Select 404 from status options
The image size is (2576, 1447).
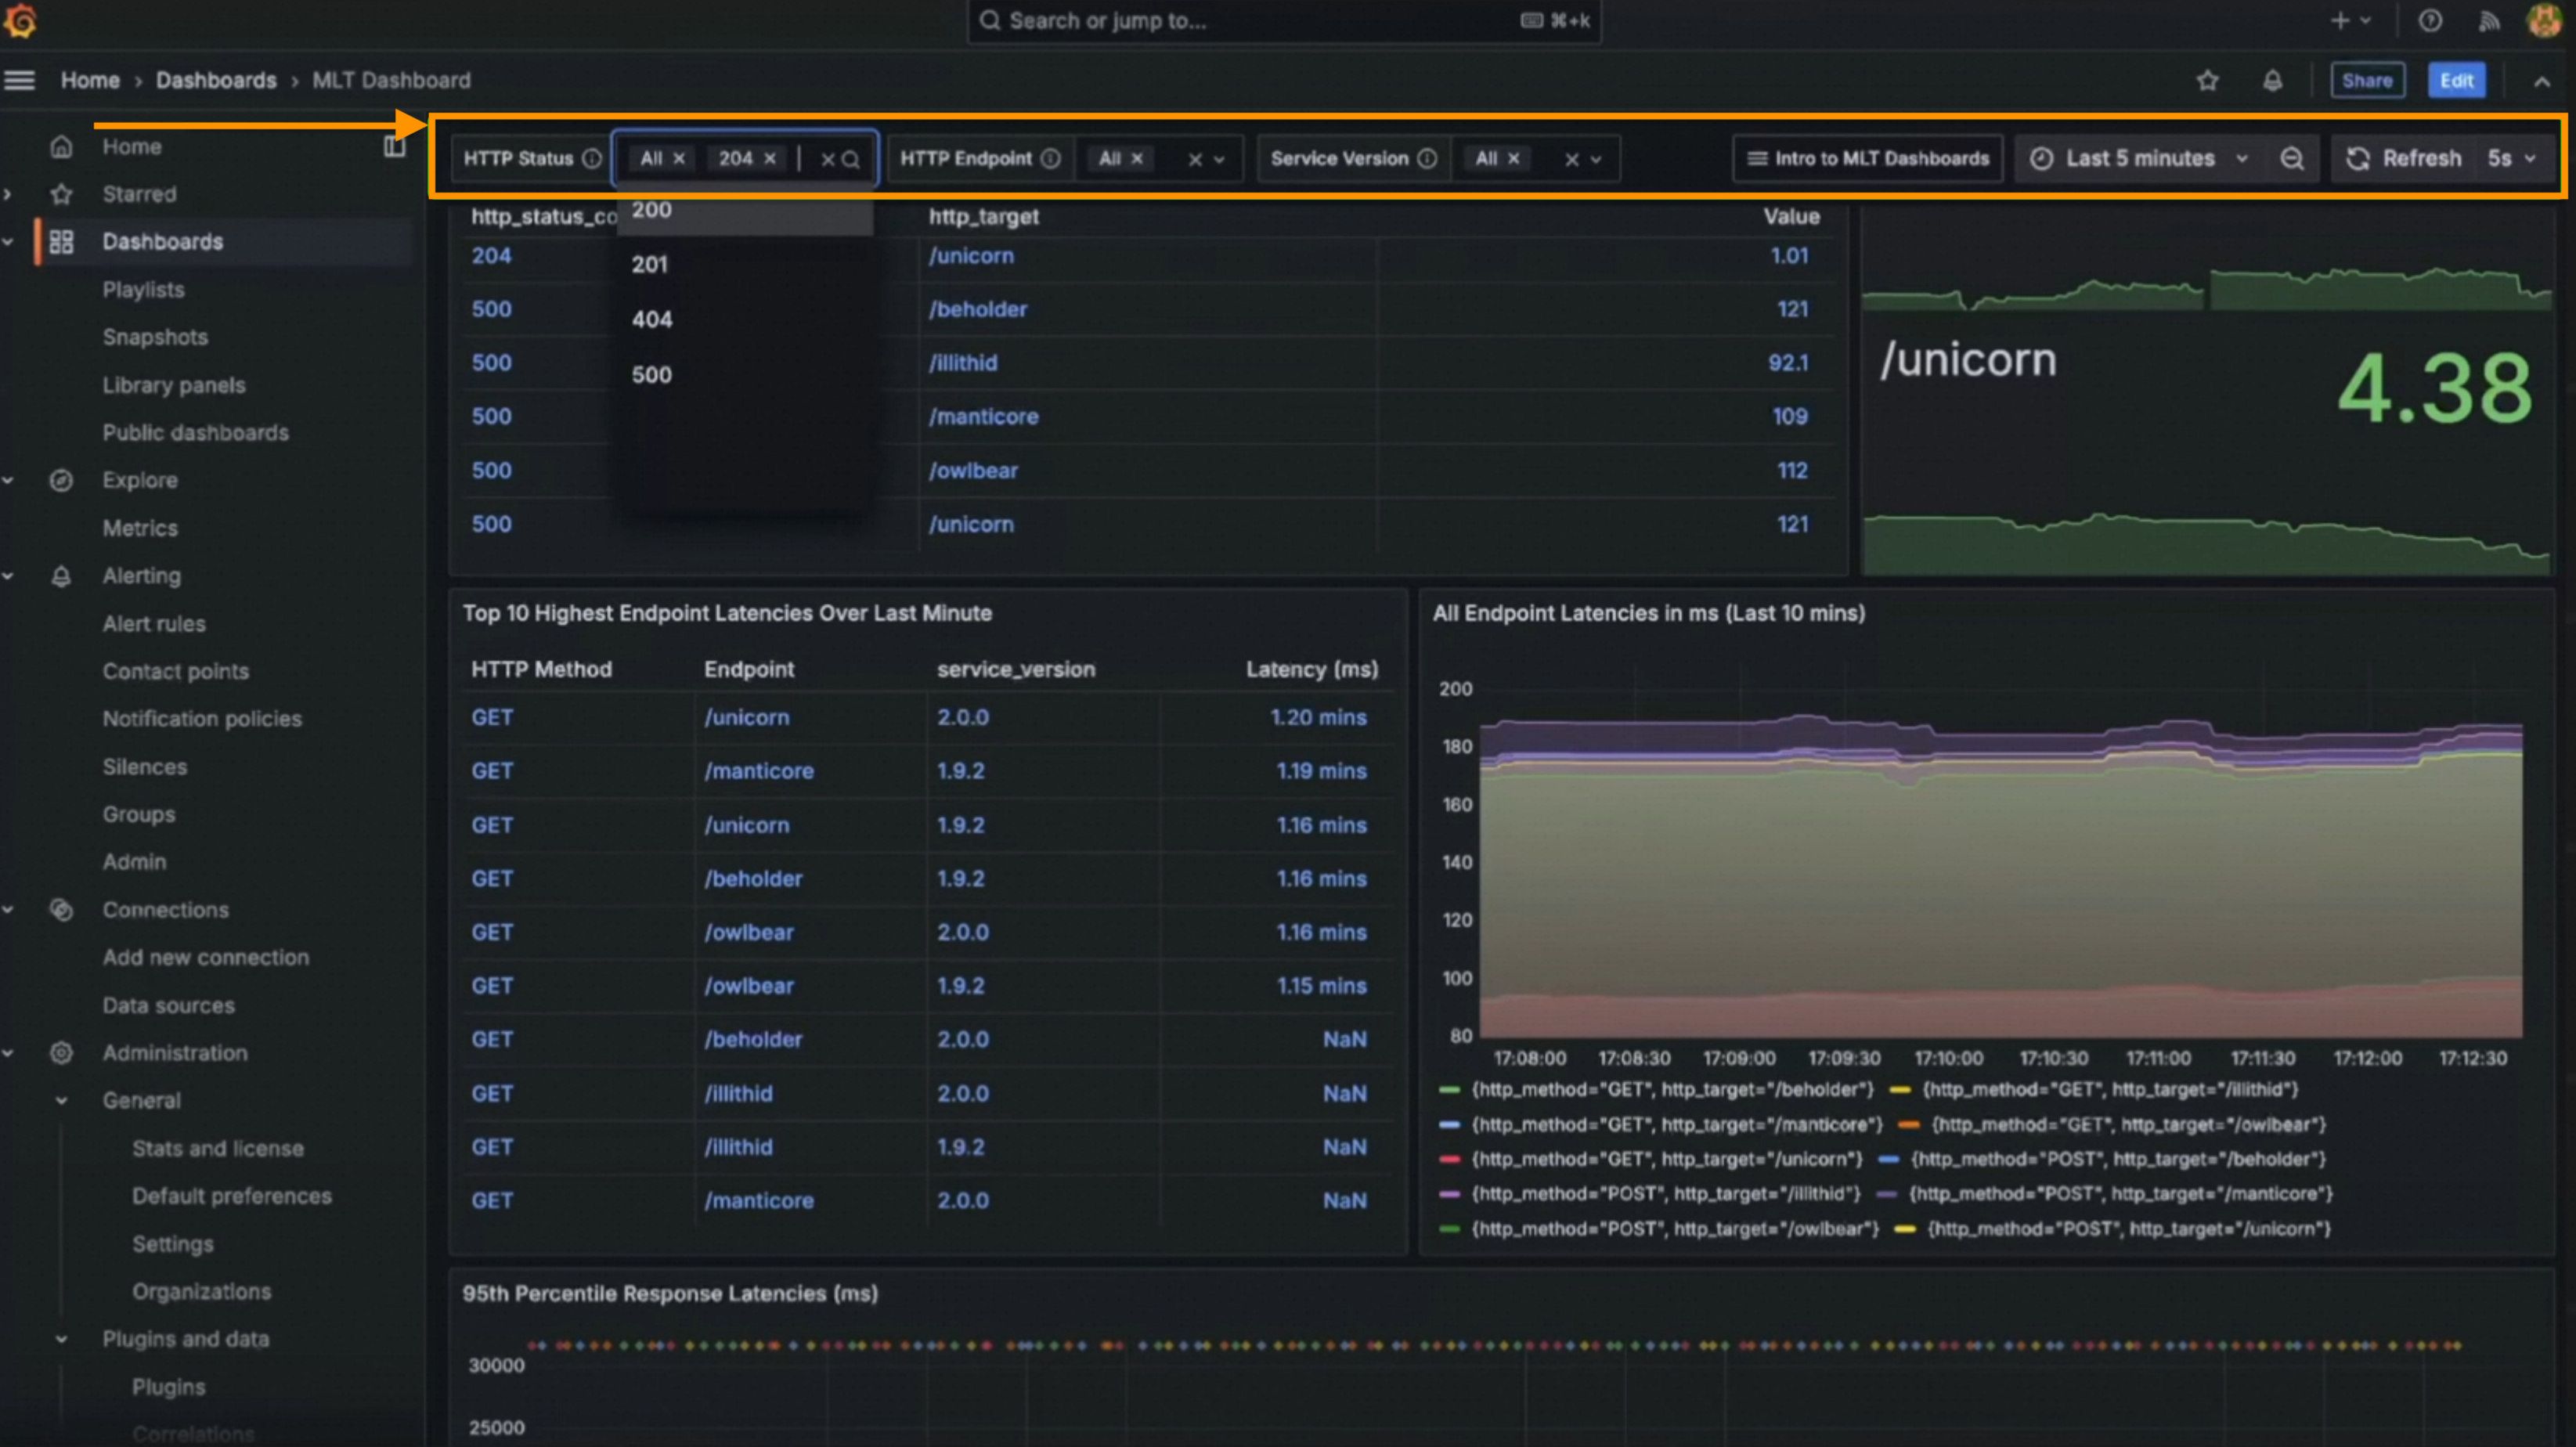tap(652, 320)
